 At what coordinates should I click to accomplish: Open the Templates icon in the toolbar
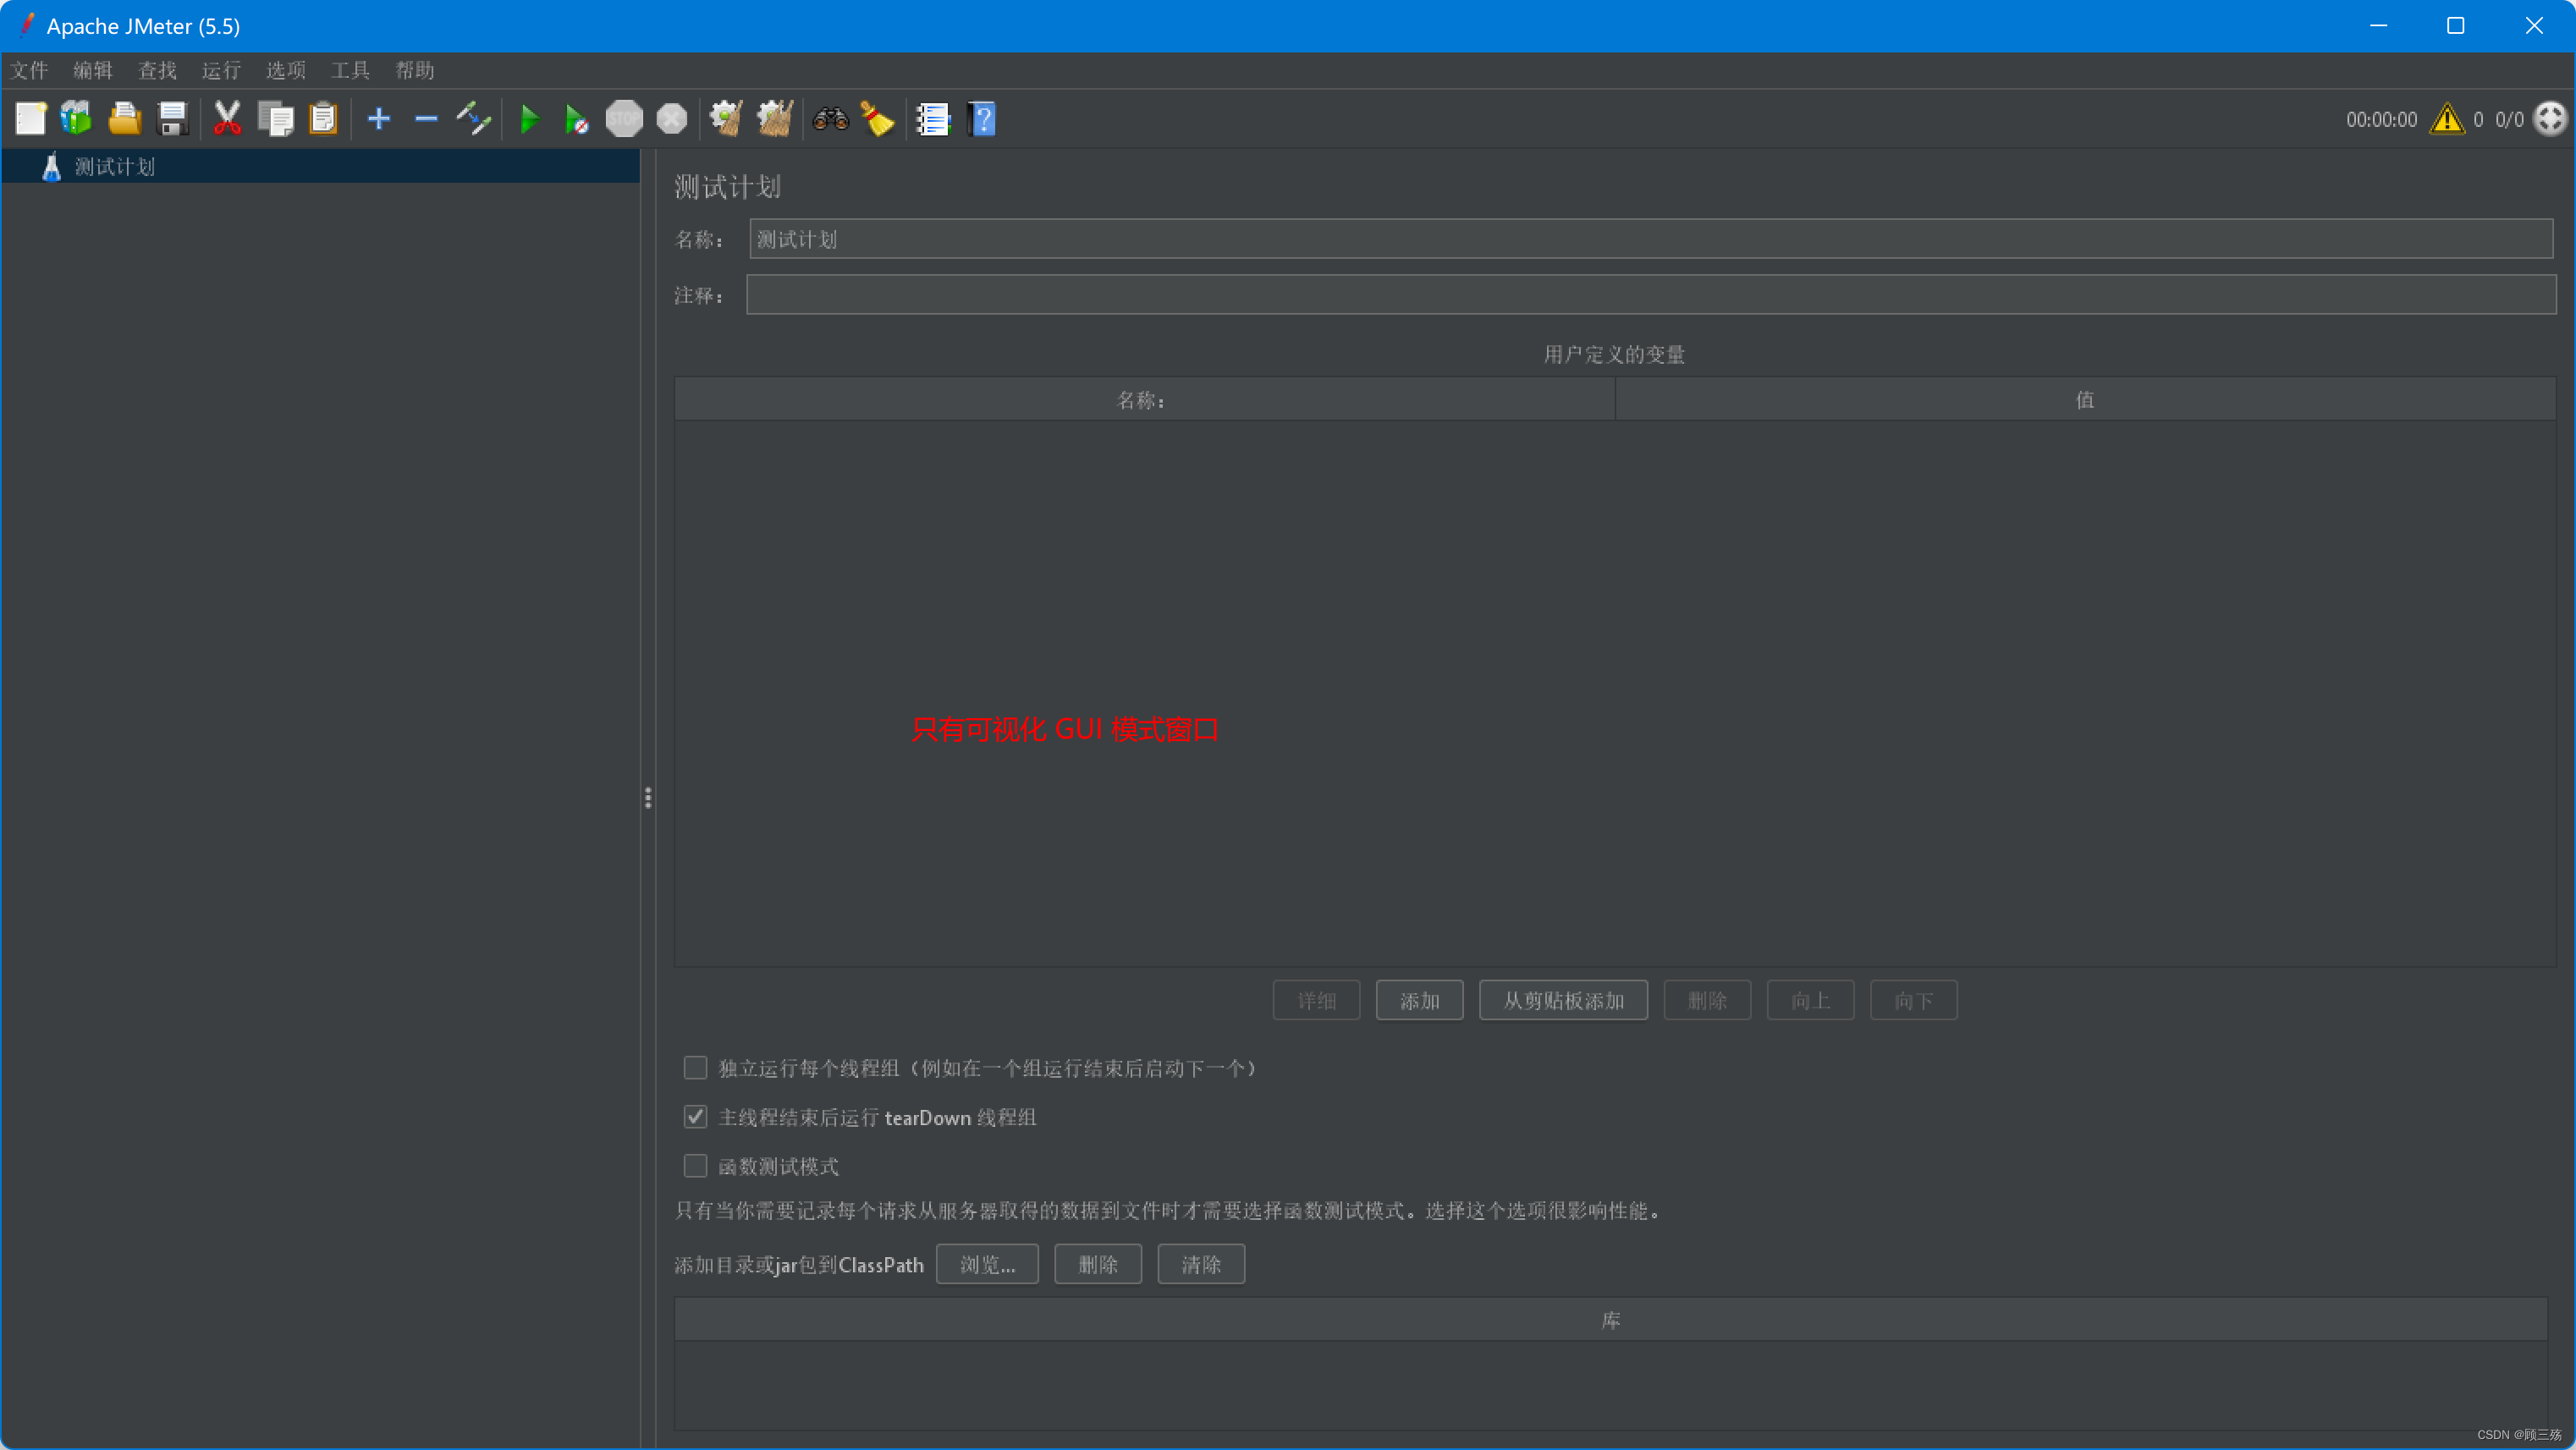coord(76,119)
